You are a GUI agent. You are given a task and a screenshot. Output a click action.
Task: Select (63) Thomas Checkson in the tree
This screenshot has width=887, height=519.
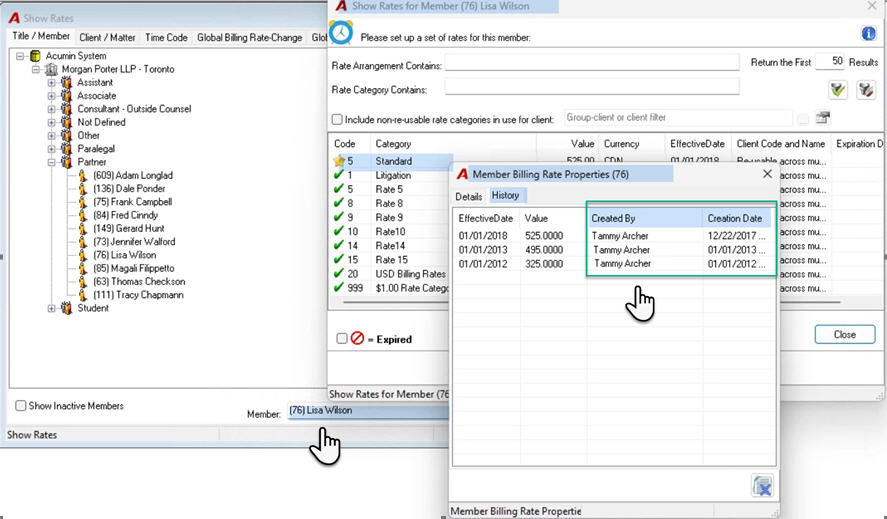click(139, 282)
